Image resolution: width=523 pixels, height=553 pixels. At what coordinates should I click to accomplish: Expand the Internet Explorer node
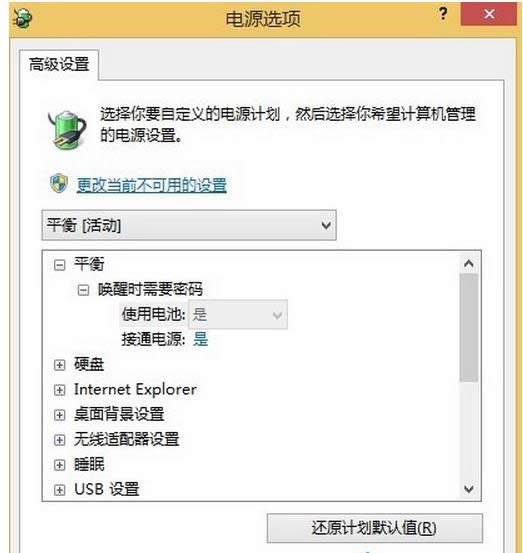(x=59, y=390)
